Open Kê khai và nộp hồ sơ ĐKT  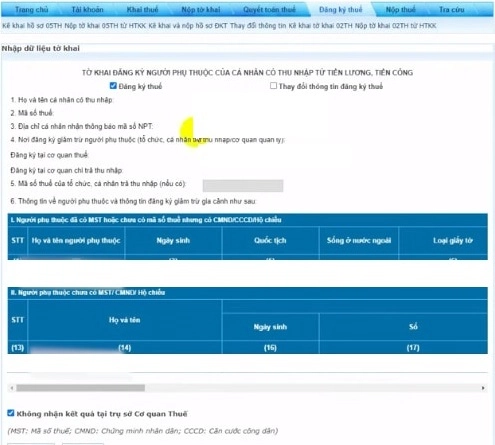pyautogui.click(x=188, y=26)
